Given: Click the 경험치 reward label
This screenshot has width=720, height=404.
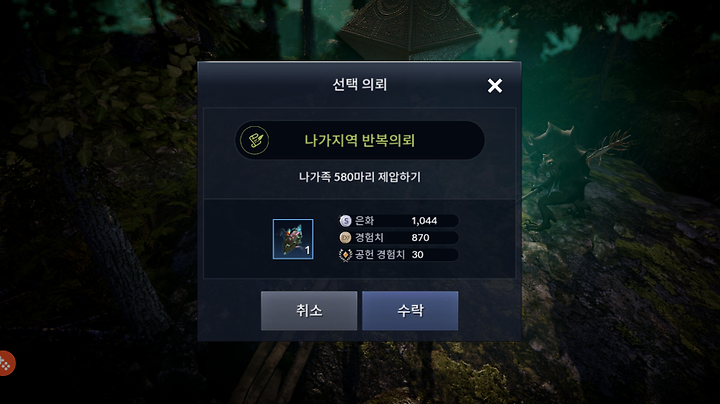Looking at the screenshot, I should [369, 237].
